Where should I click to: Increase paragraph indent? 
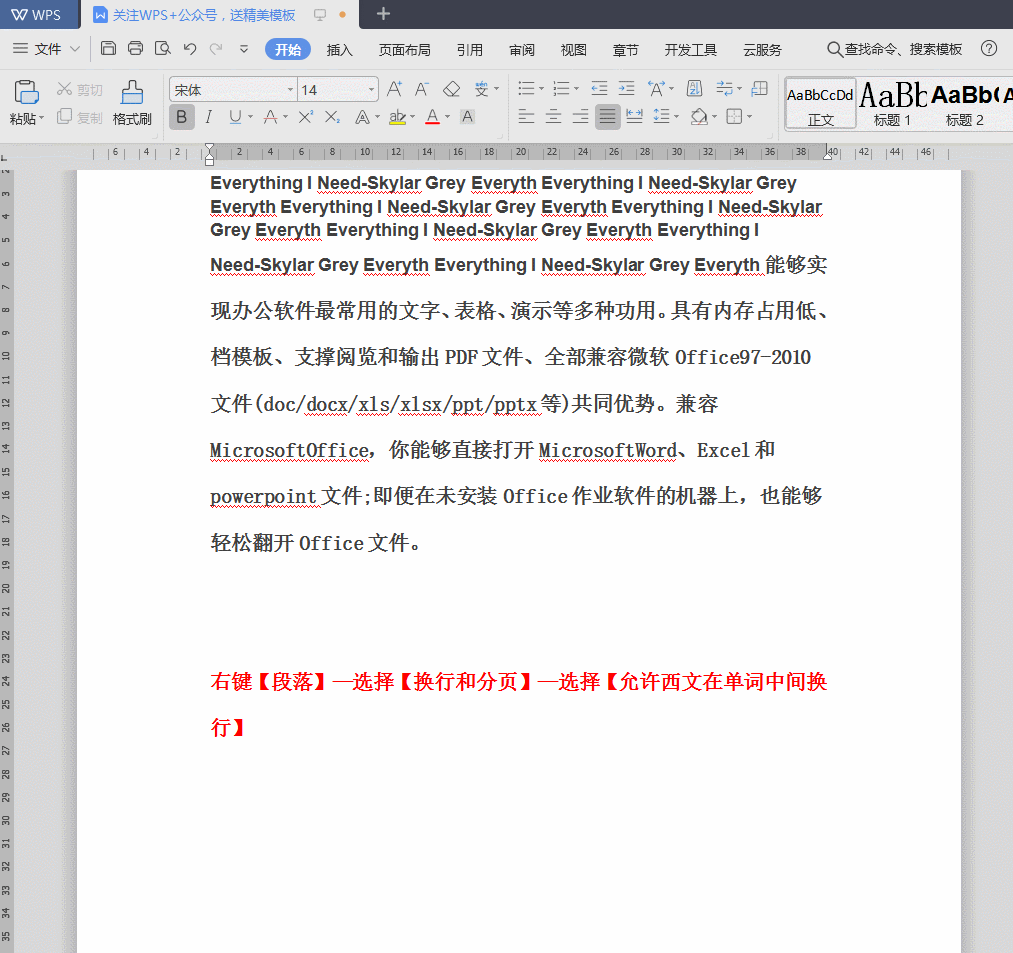coord(627,89)
